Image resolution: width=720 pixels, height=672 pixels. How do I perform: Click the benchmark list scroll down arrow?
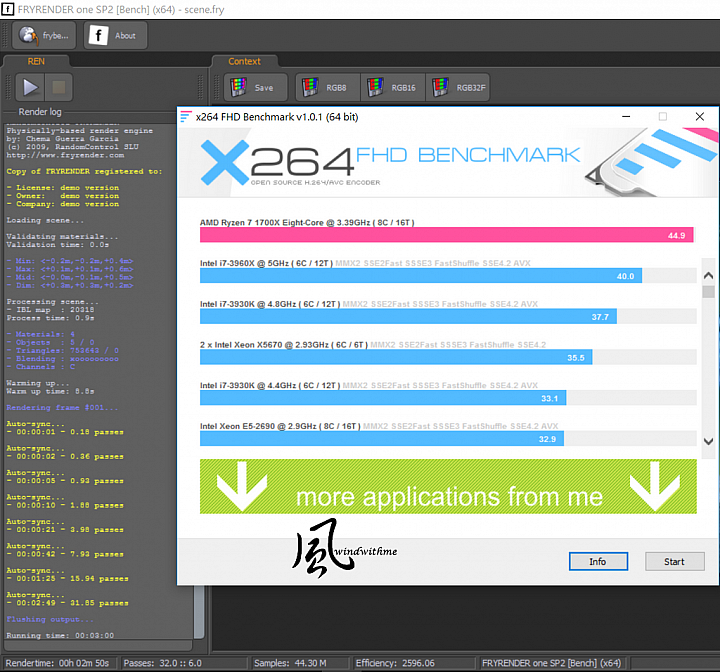[708, 441]
